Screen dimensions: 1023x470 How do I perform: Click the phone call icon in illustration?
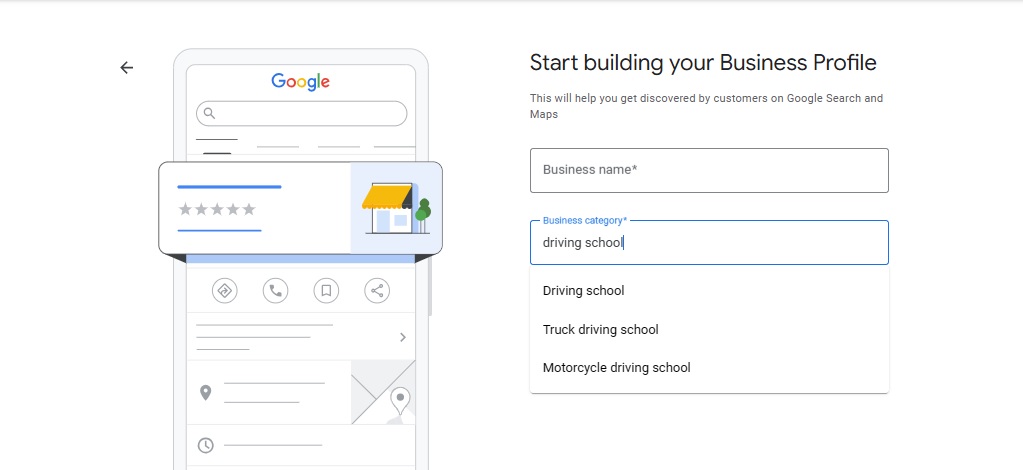[x=275, y=290]
